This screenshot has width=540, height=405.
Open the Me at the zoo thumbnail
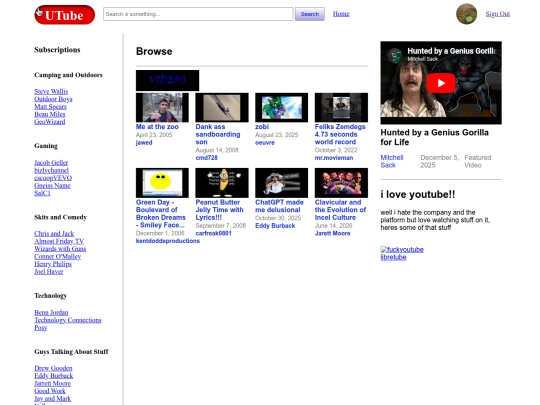162,107
